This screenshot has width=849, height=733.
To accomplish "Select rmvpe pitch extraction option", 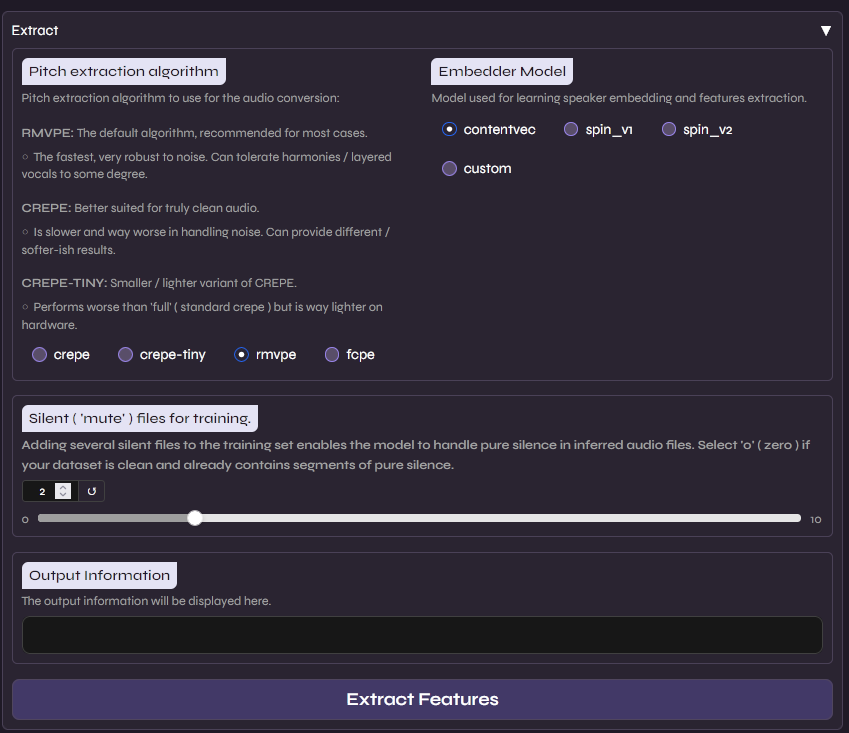I will [241, 355].
